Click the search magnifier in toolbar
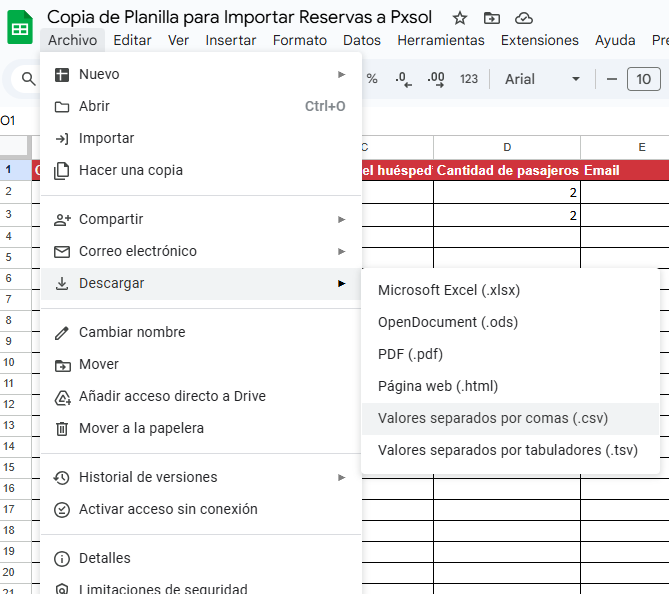The height and width of the screenshot is (594, 669). click(28, 79)
